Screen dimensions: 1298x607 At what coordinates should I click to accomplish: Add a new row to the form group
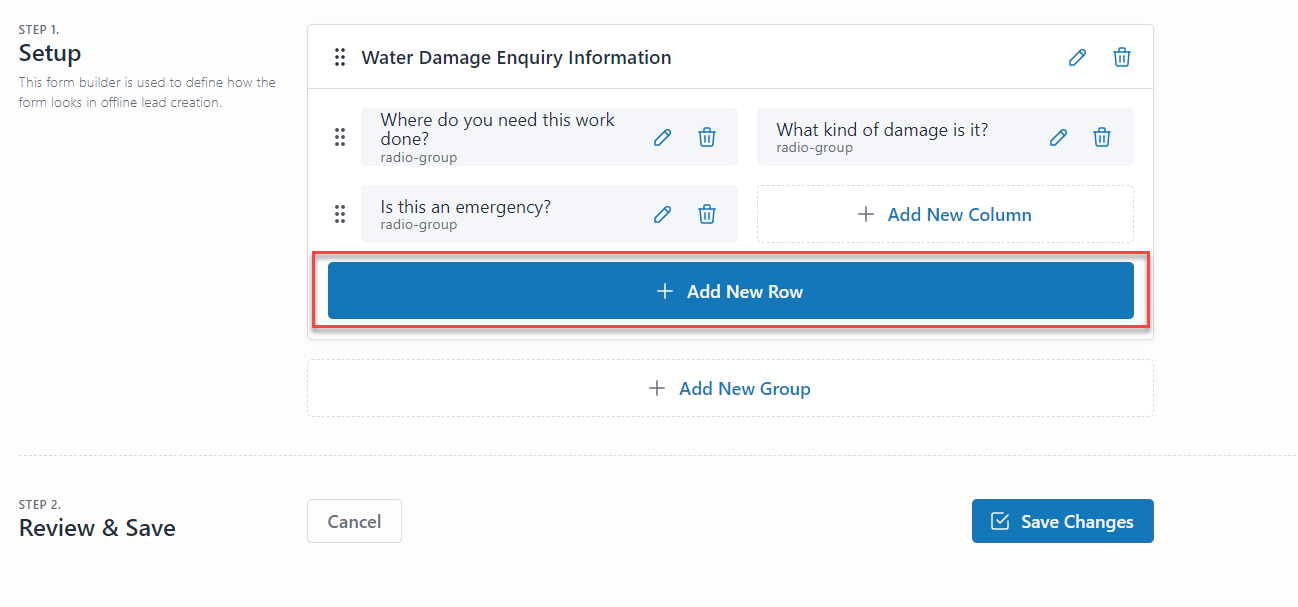pyautogui.click(x=729, y=291)
